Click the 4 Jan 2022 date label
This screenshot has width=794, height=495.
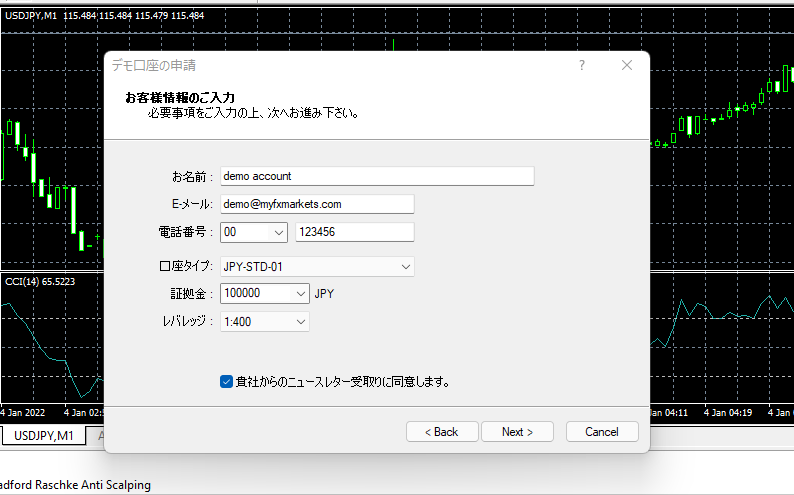(23, 412)
